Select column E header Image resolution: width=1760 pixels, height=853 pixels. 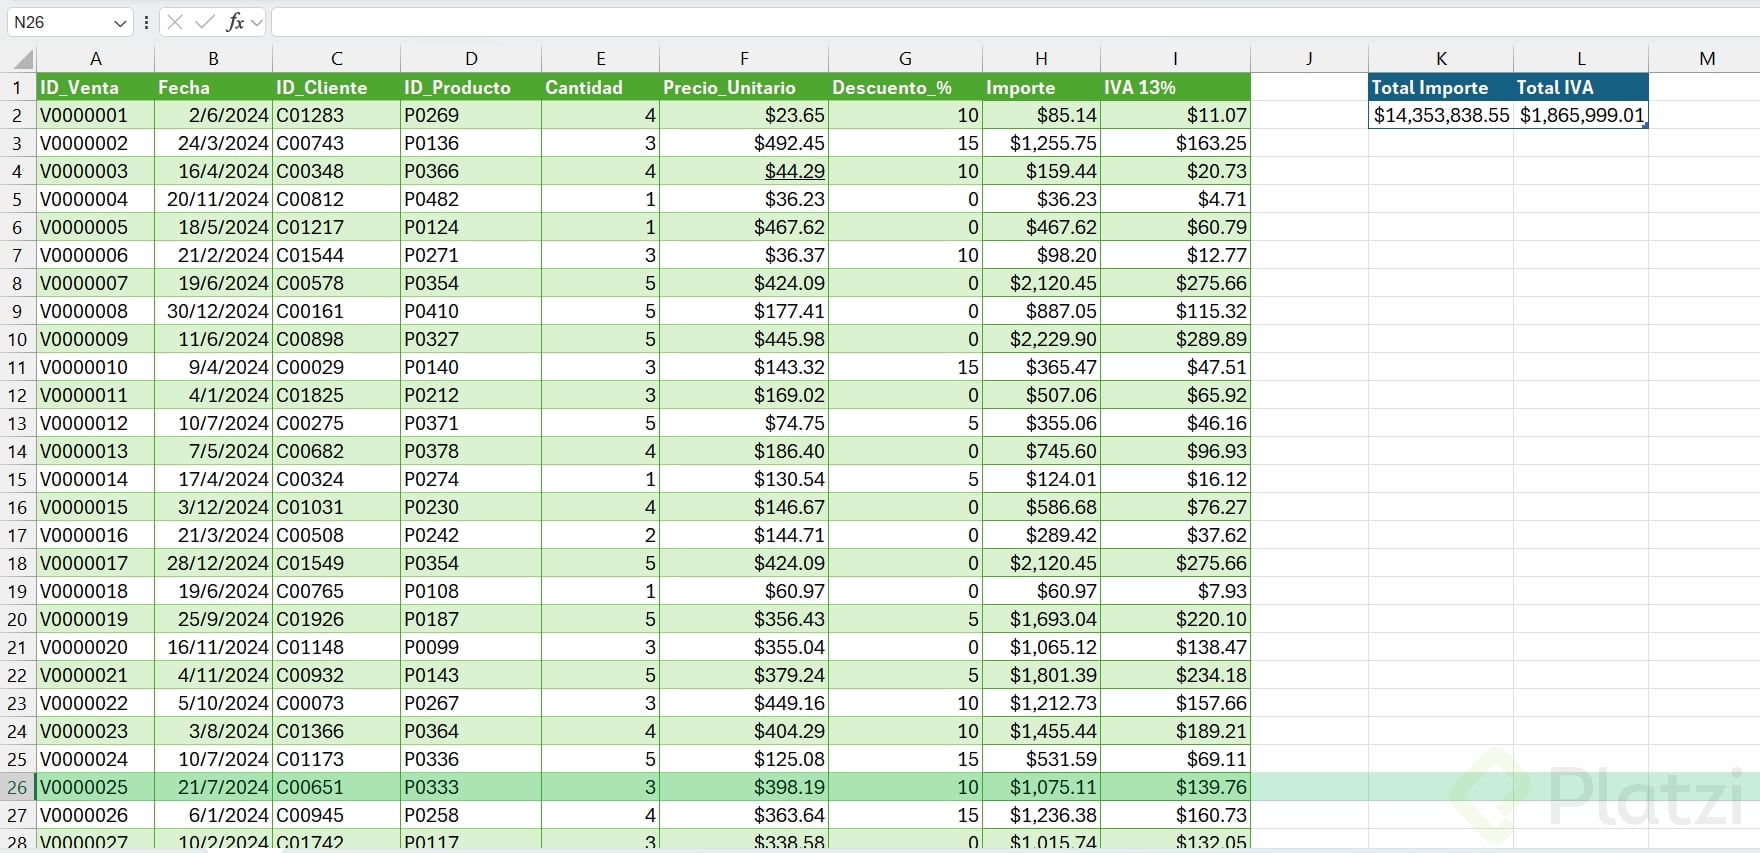click(x=601, y=59)
